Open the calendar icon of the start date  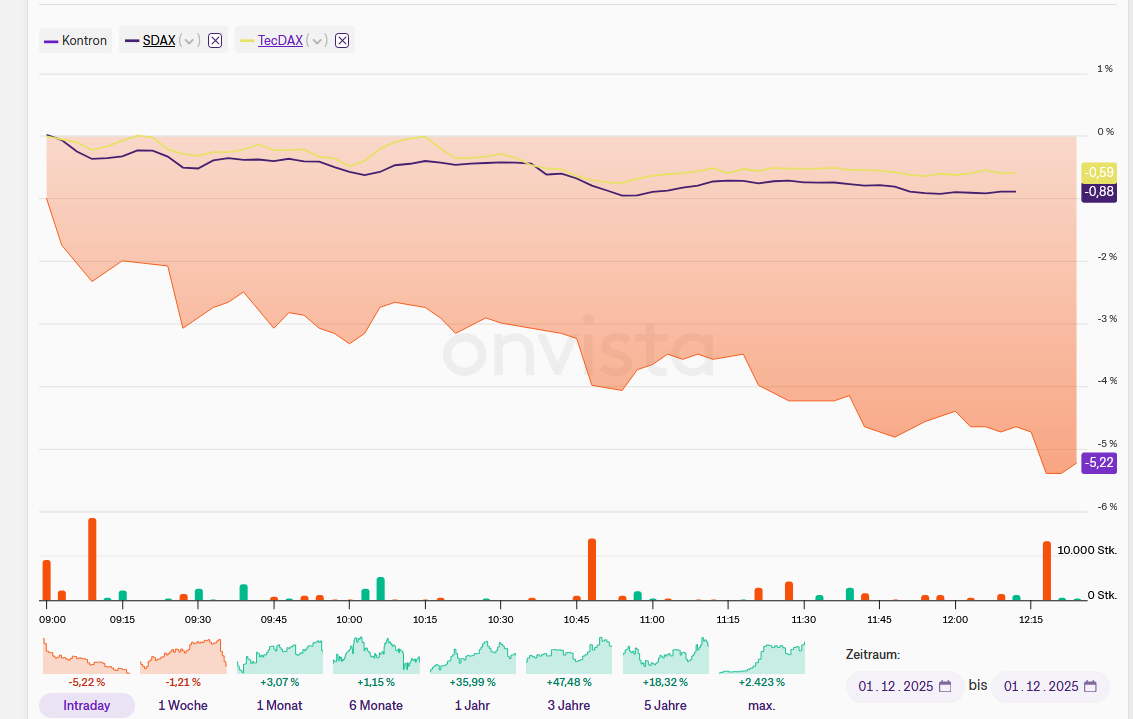[x=945, y=686]
